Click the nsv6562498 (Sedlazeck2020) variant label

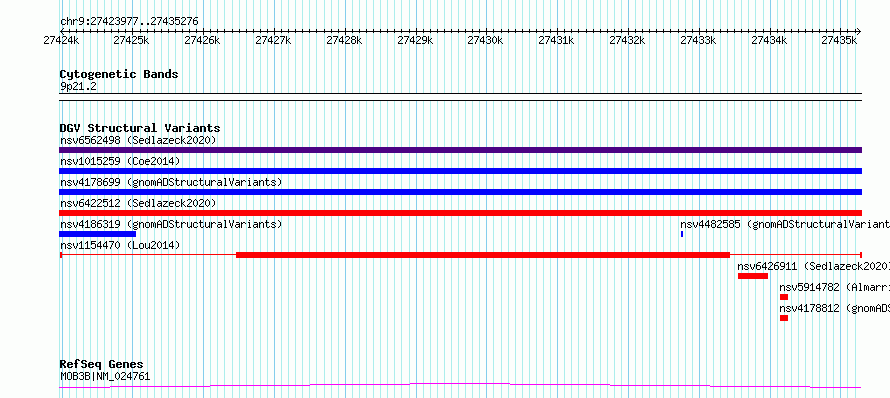138,140
